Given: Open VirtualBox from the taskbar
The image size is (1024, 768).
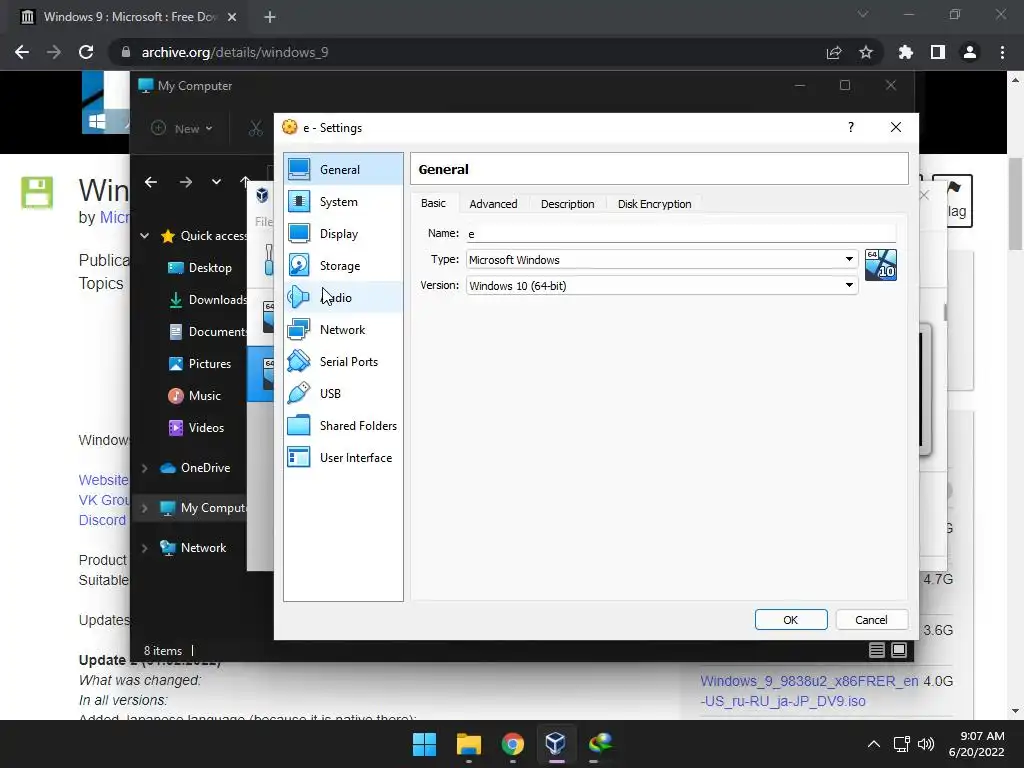Looking at the screenshot, I should click(556, 744).
